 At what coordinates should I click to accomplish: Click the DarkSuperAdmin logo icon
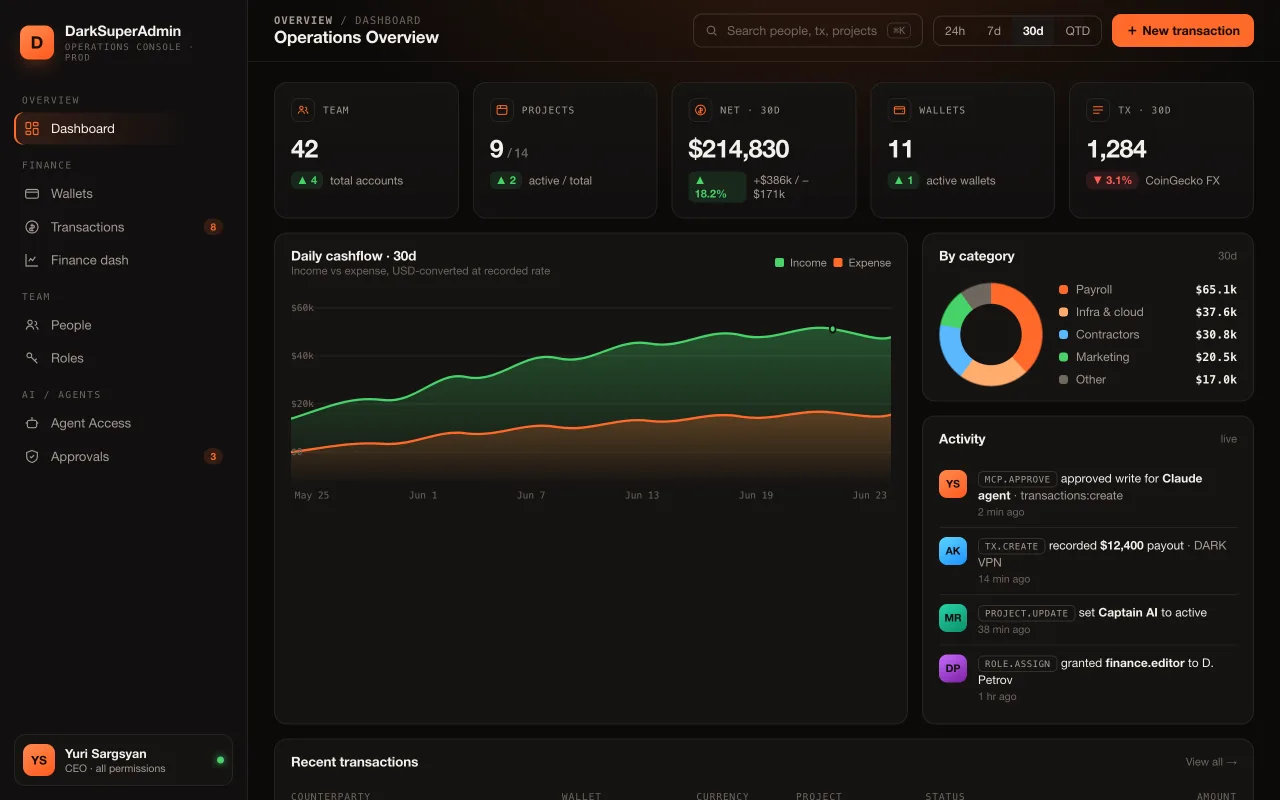[37, 43]
